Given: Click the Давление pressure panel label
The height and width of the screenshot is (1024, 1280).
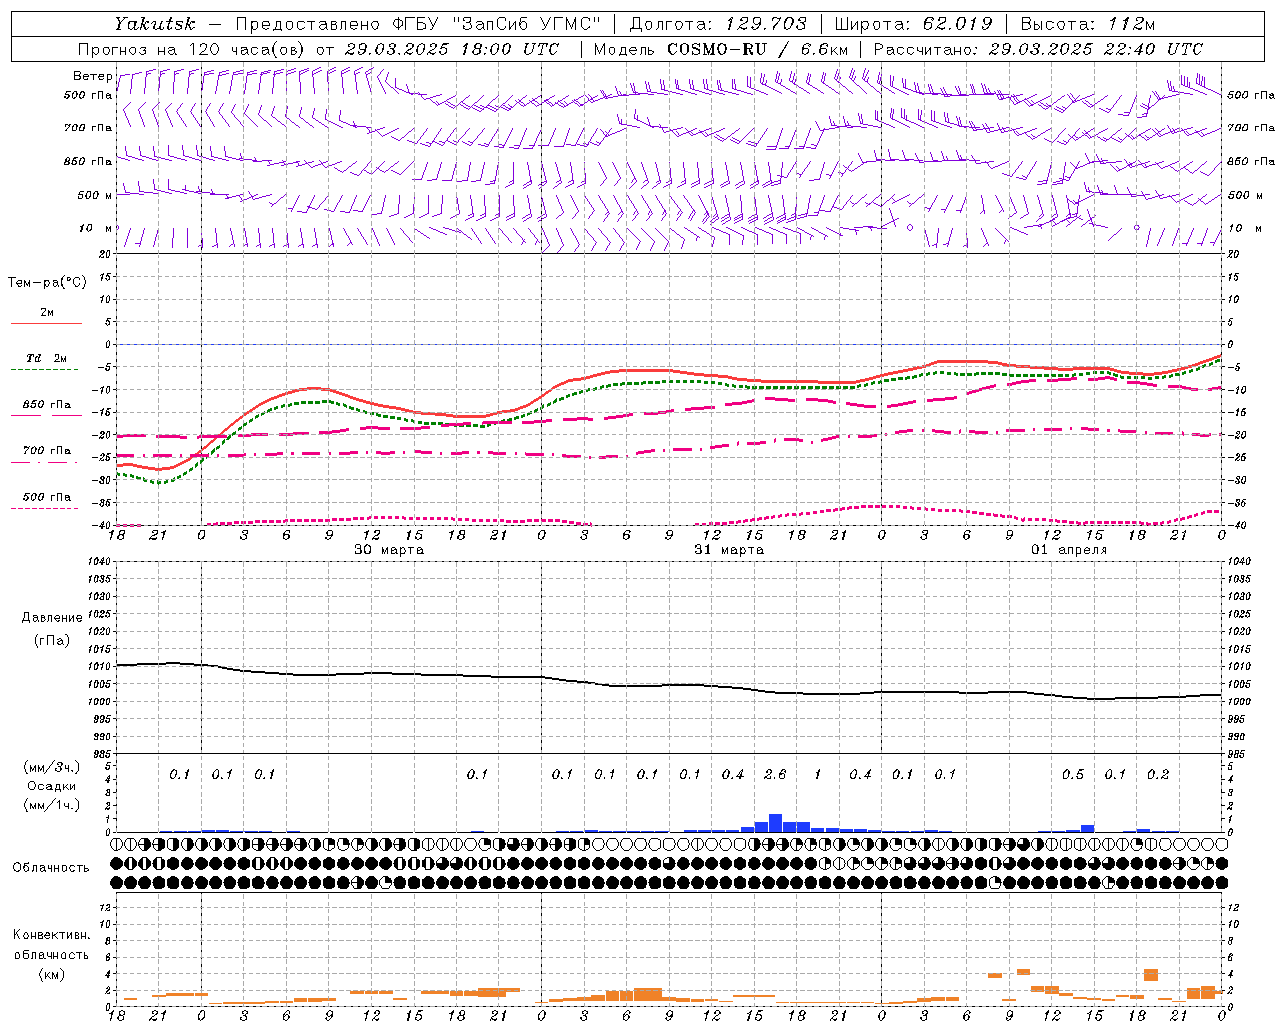Looking at the screenshot, I should 52,618.
